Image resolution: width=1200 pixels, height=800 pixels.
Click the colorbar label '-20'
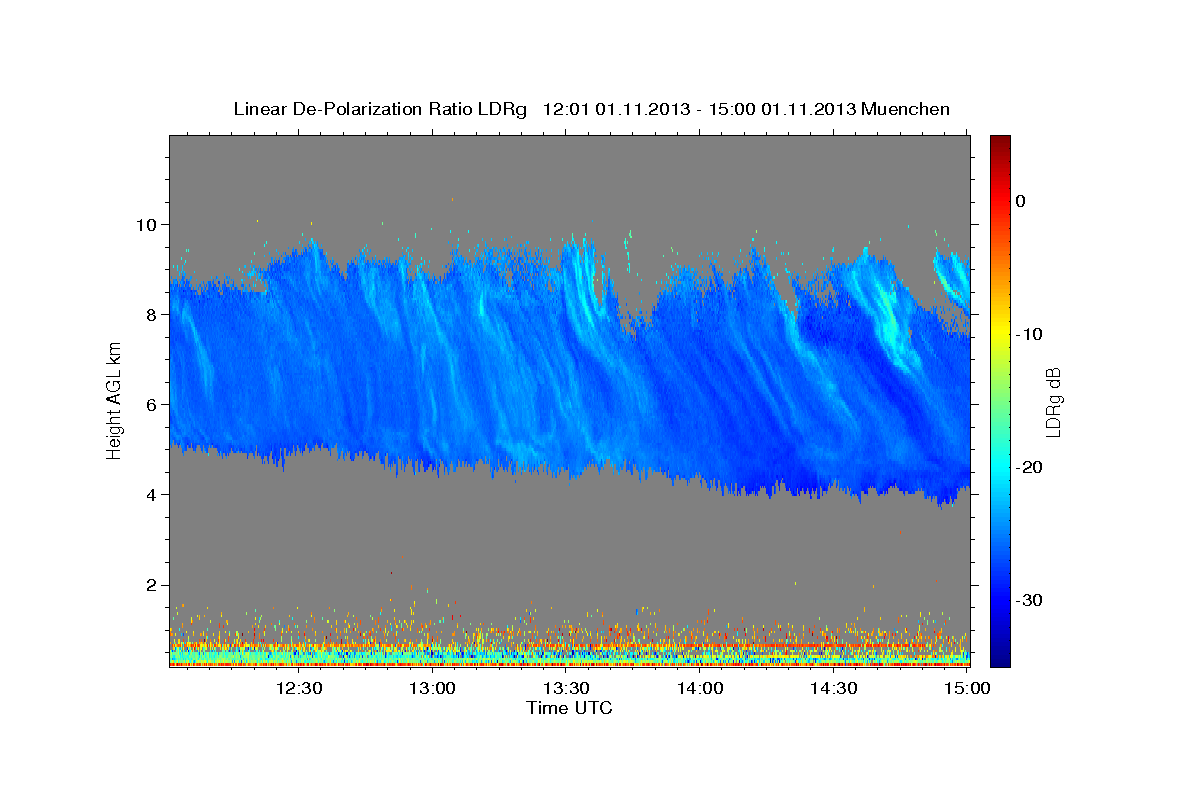coord(1031,467)
